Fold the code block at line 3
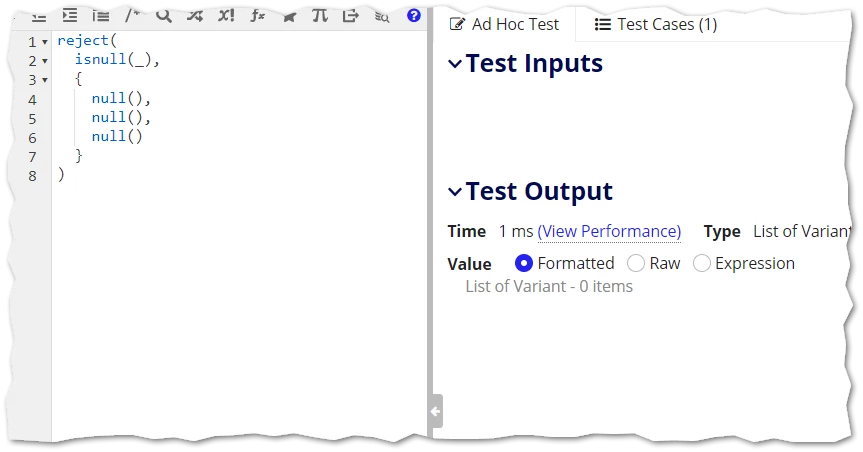 pos(45,80)
